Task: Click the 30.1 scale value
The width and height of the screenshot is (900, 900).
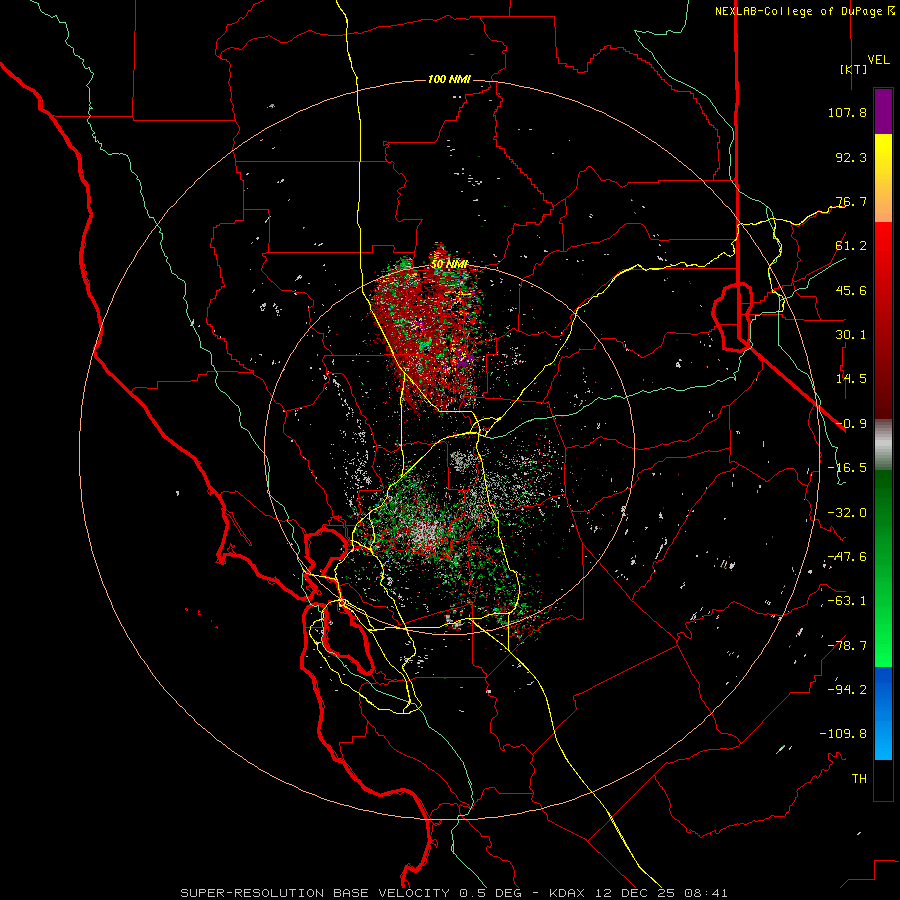Action: coord(851,335)
